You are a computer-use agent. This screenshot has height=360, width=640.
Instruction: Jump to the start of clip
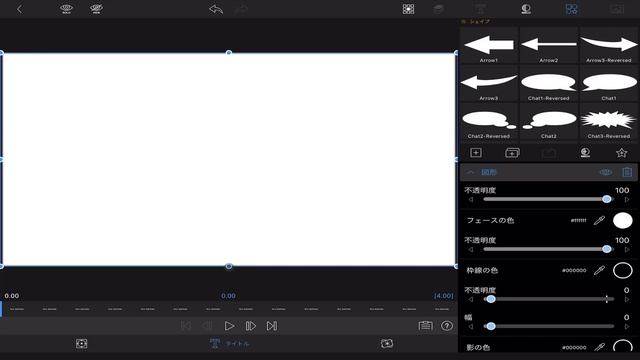pos(186,326)
